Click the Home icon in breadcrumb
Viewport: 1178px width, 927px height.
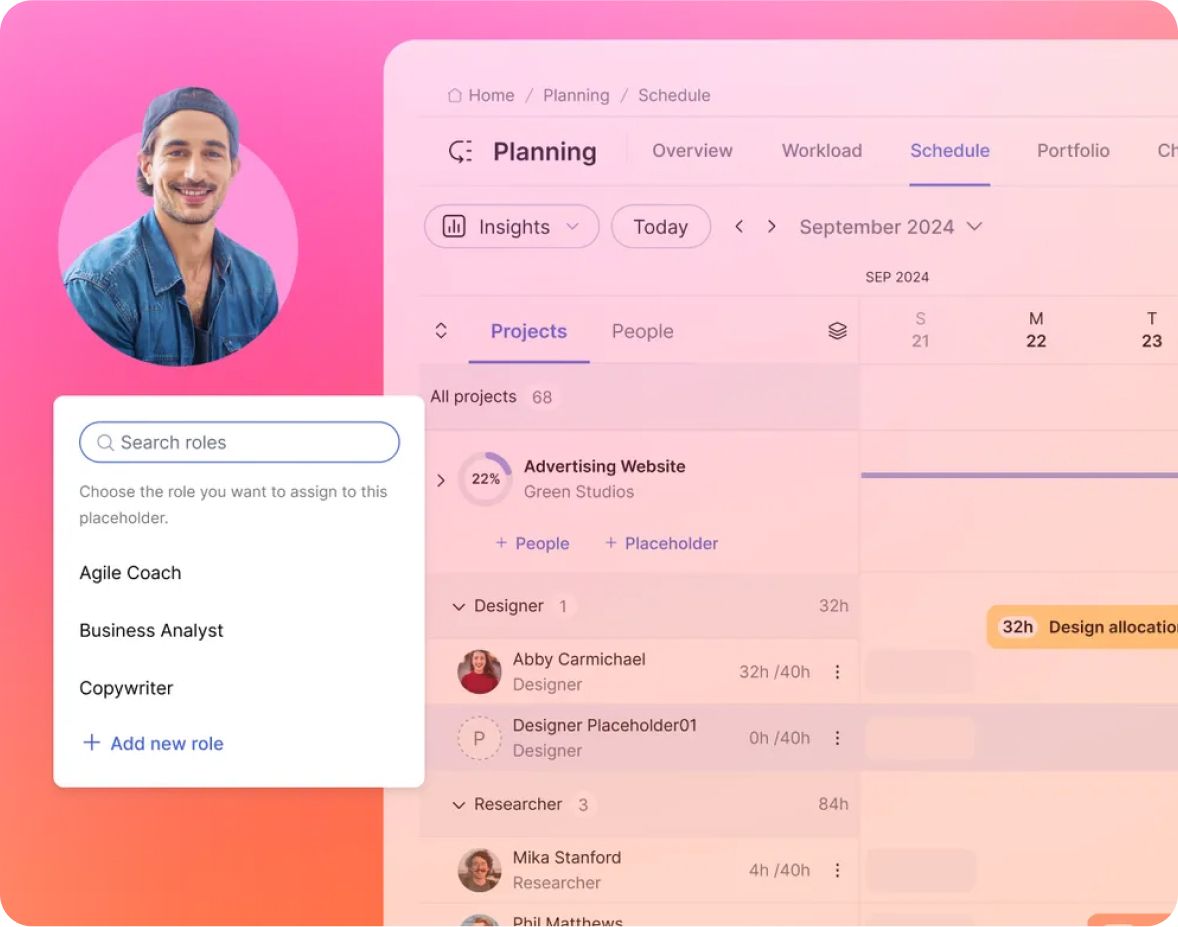[455, 95]
